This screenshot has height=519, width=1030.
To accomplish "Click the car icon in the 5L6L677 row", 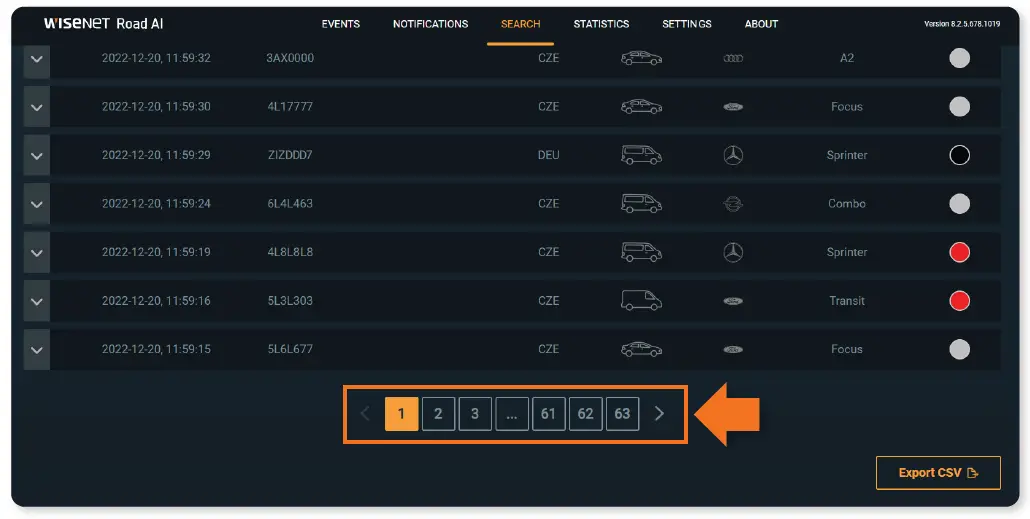I will tap(641, 349).
